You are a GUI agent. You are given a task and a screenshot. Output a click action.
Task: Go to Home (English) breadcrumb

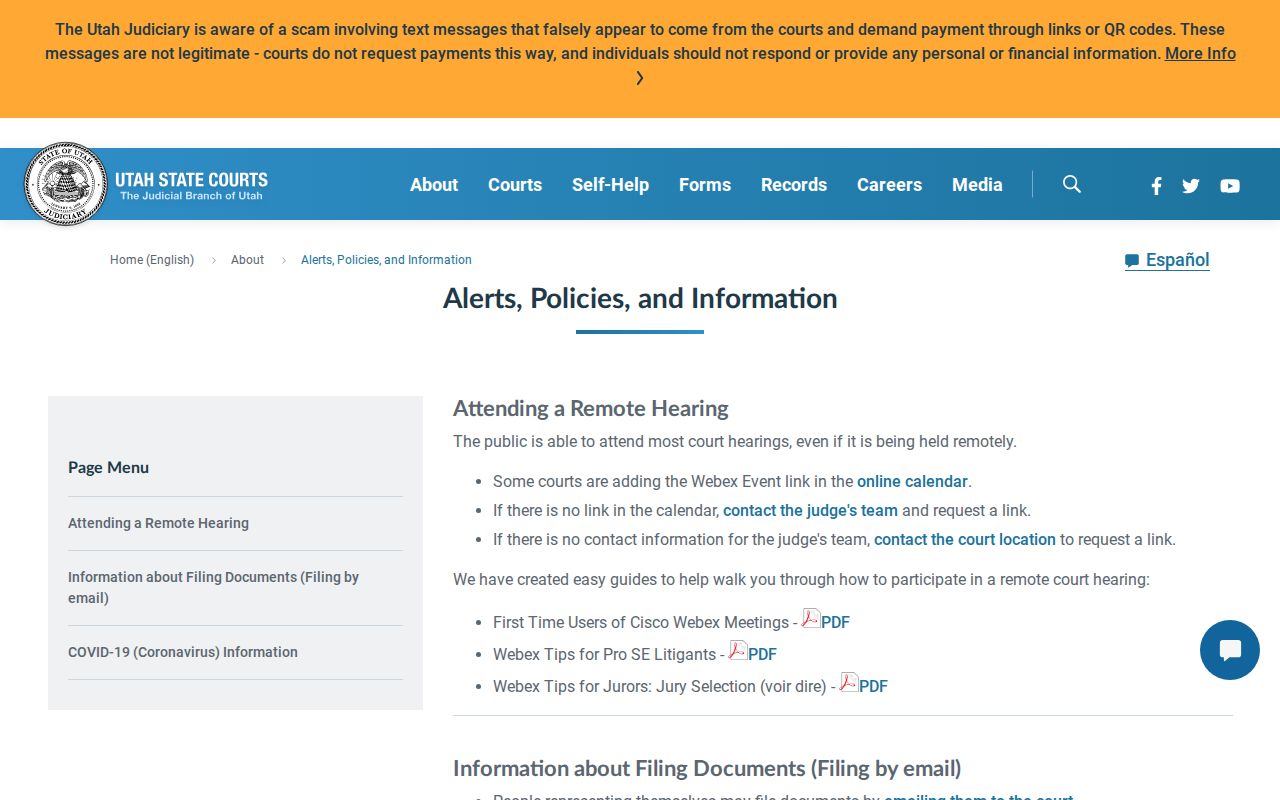coord(152,259)
